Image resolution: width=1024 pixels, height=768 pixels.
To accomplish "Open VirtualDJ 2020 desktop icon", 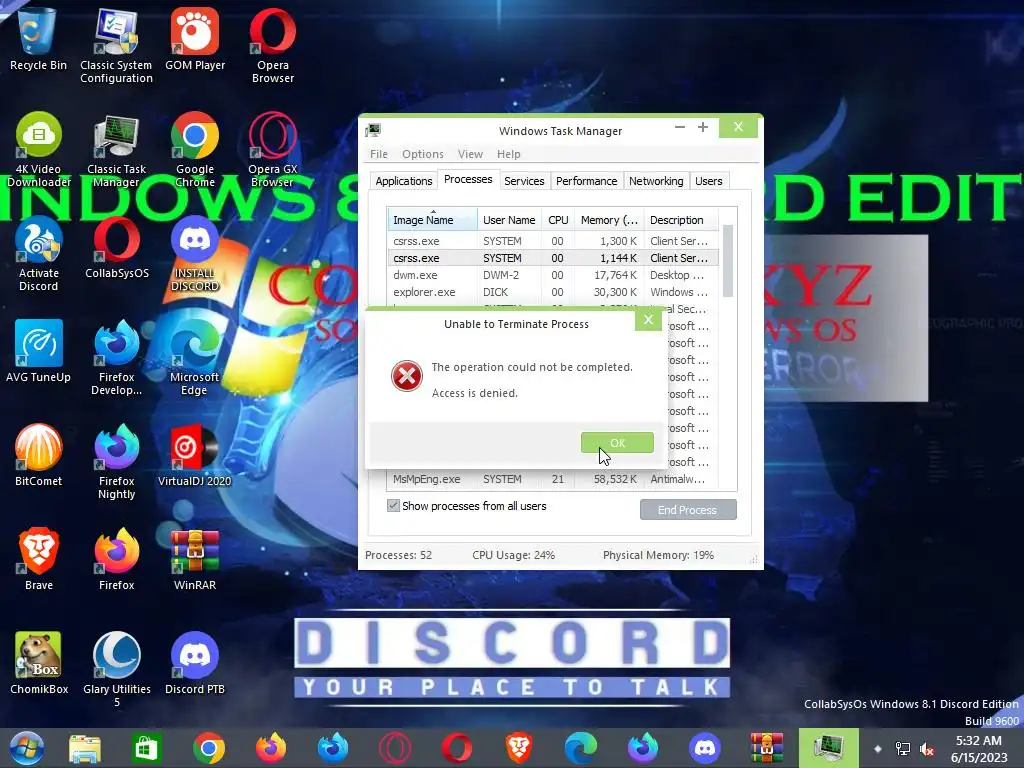I will [195, 455].
